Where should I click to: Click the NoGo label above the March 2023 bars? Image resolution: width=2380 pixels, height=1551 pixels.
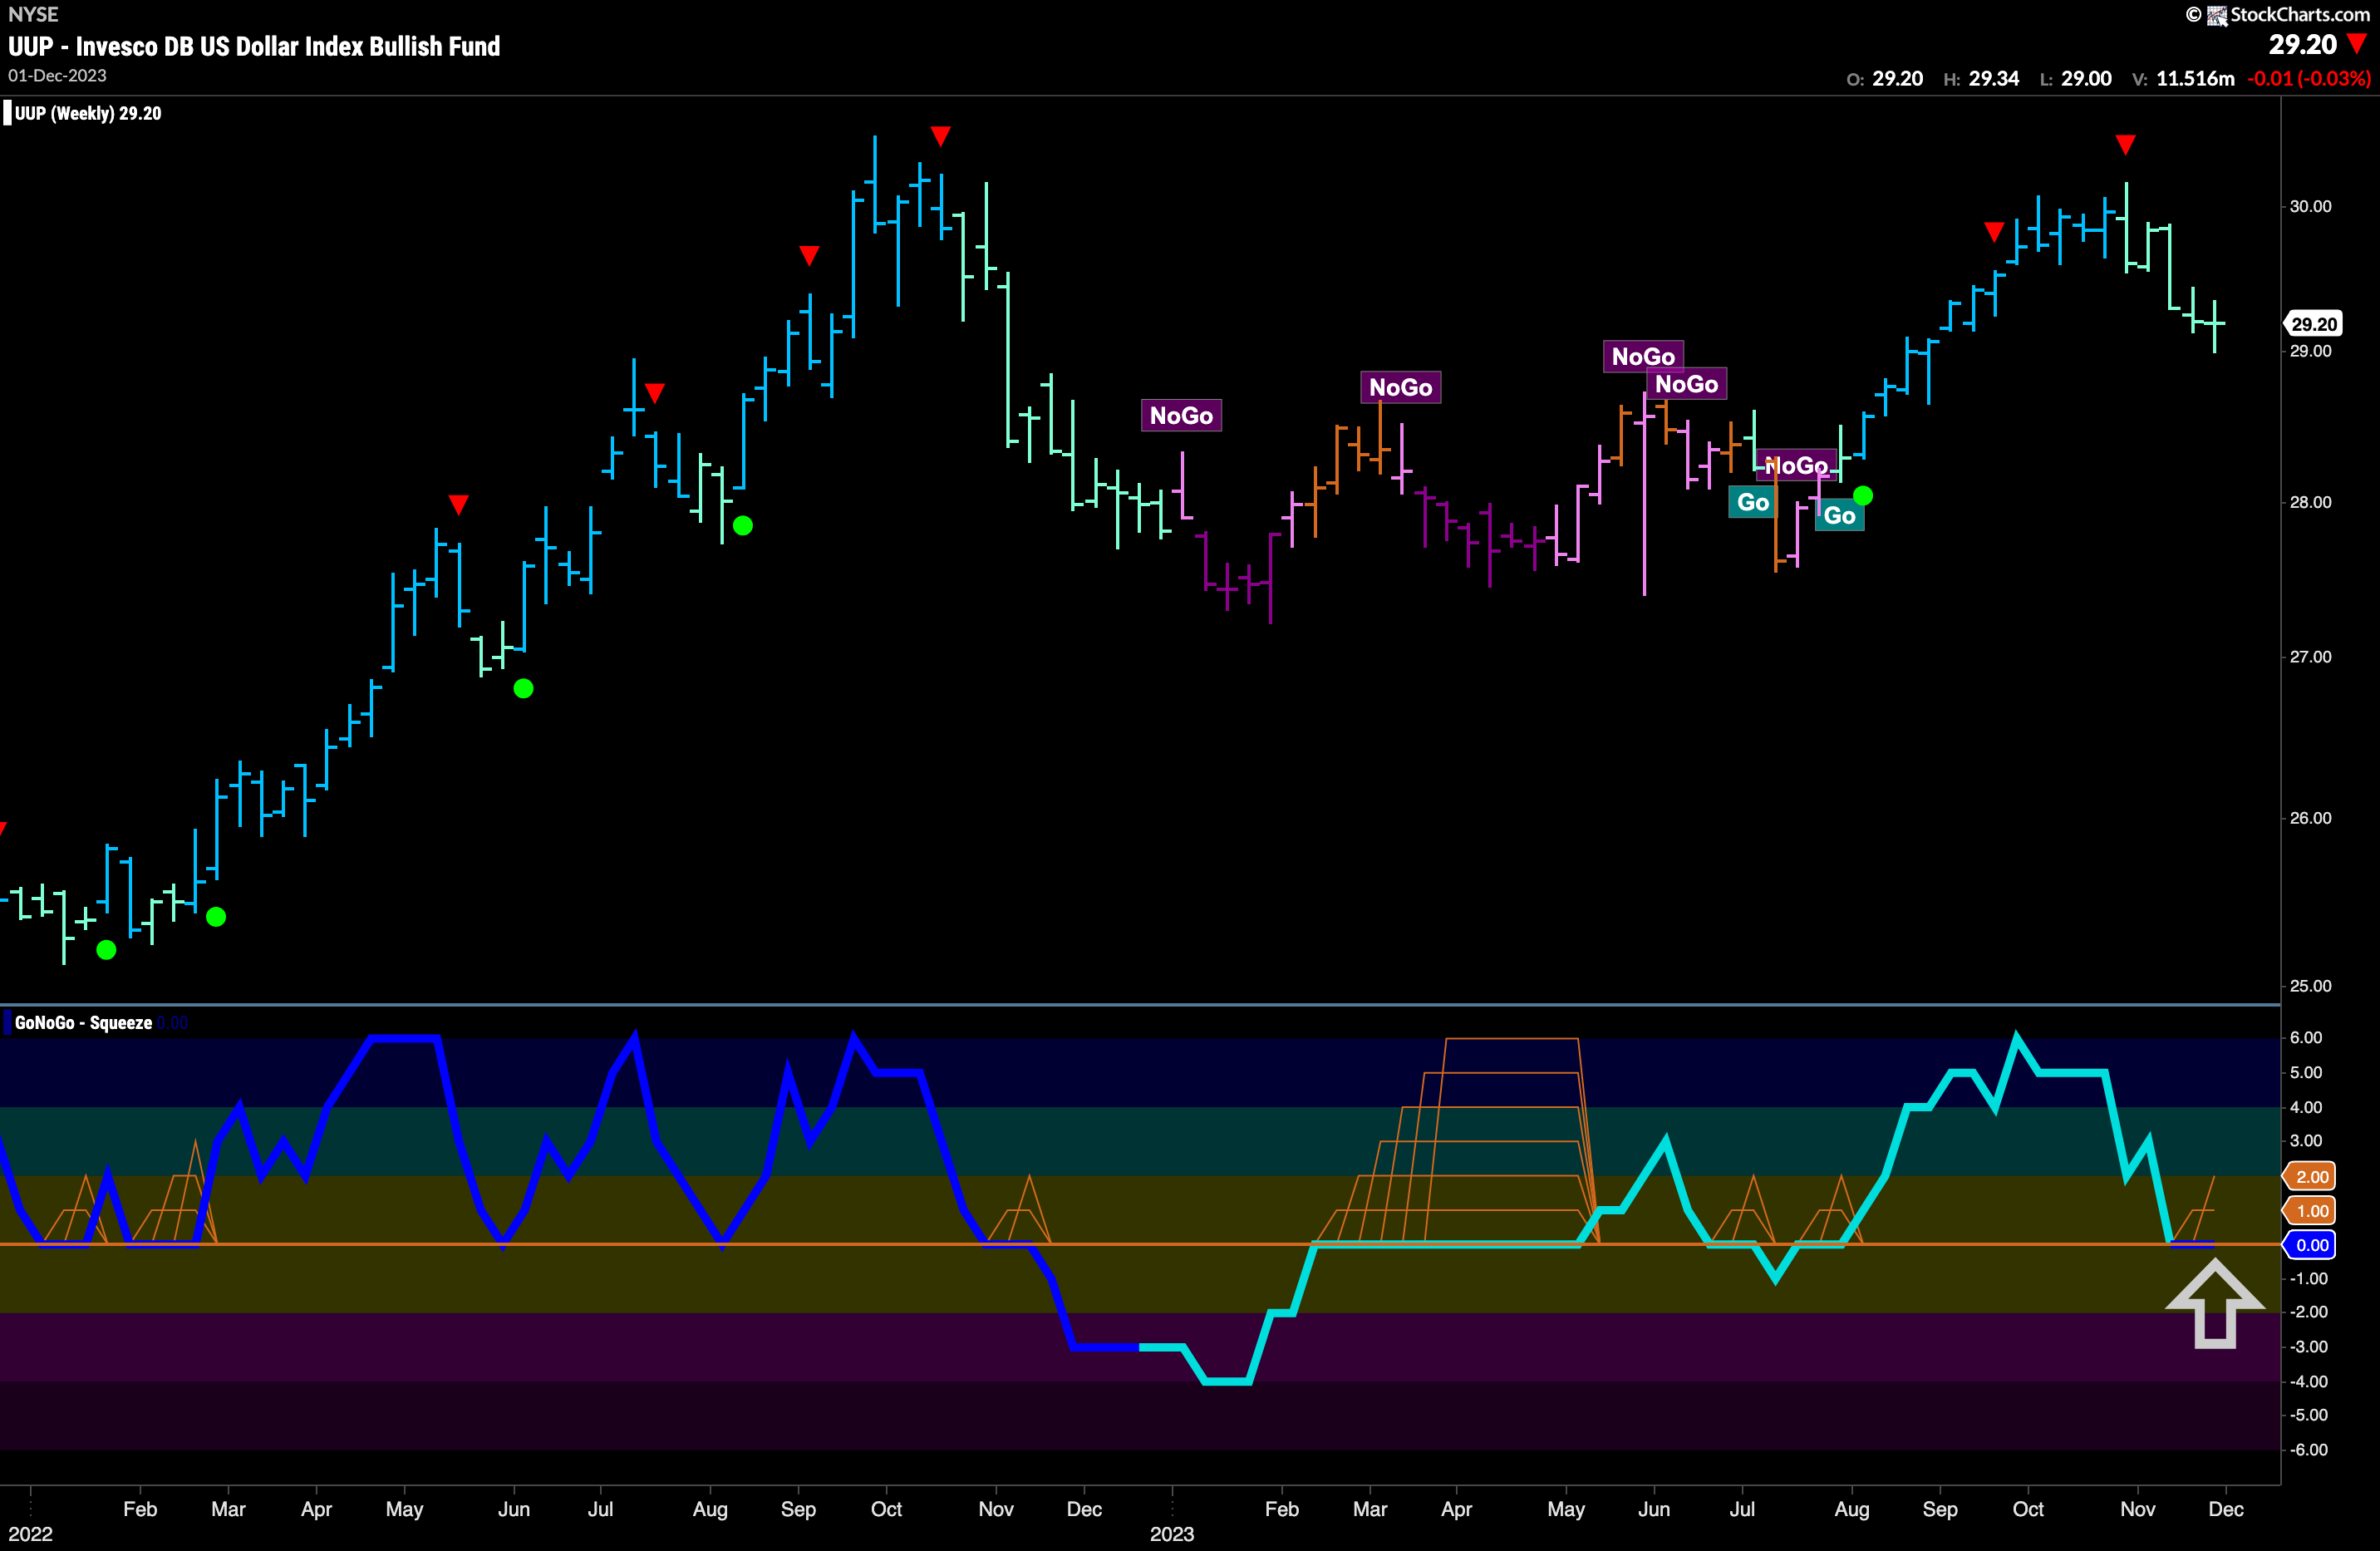coord(1400,388)
